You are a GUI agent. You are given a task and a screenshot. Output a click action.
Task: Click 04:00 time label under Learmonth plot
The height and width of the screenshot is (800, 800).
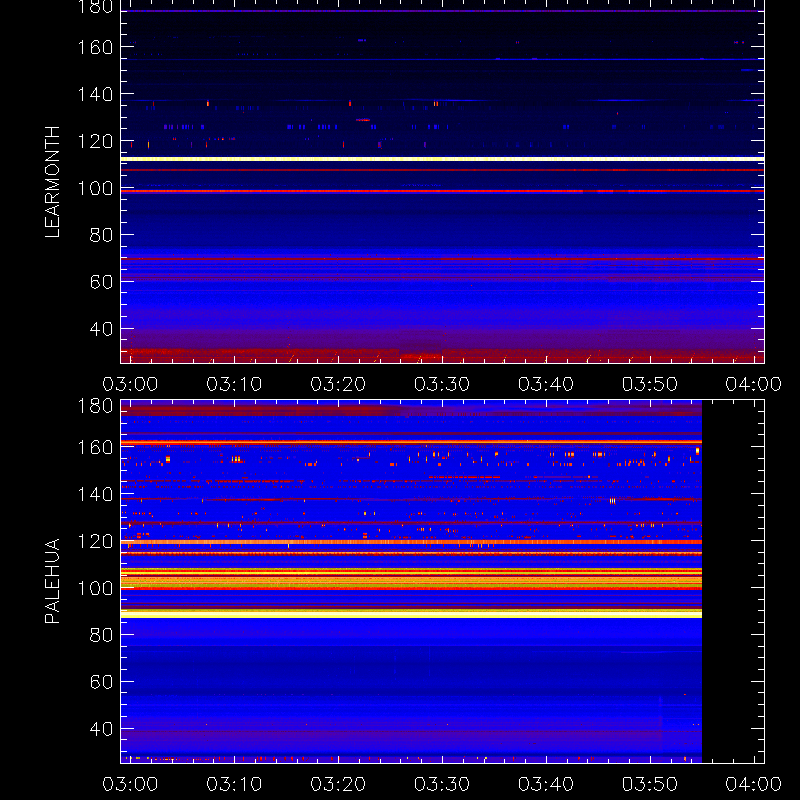pyautogui.click(x=754, y=384)
